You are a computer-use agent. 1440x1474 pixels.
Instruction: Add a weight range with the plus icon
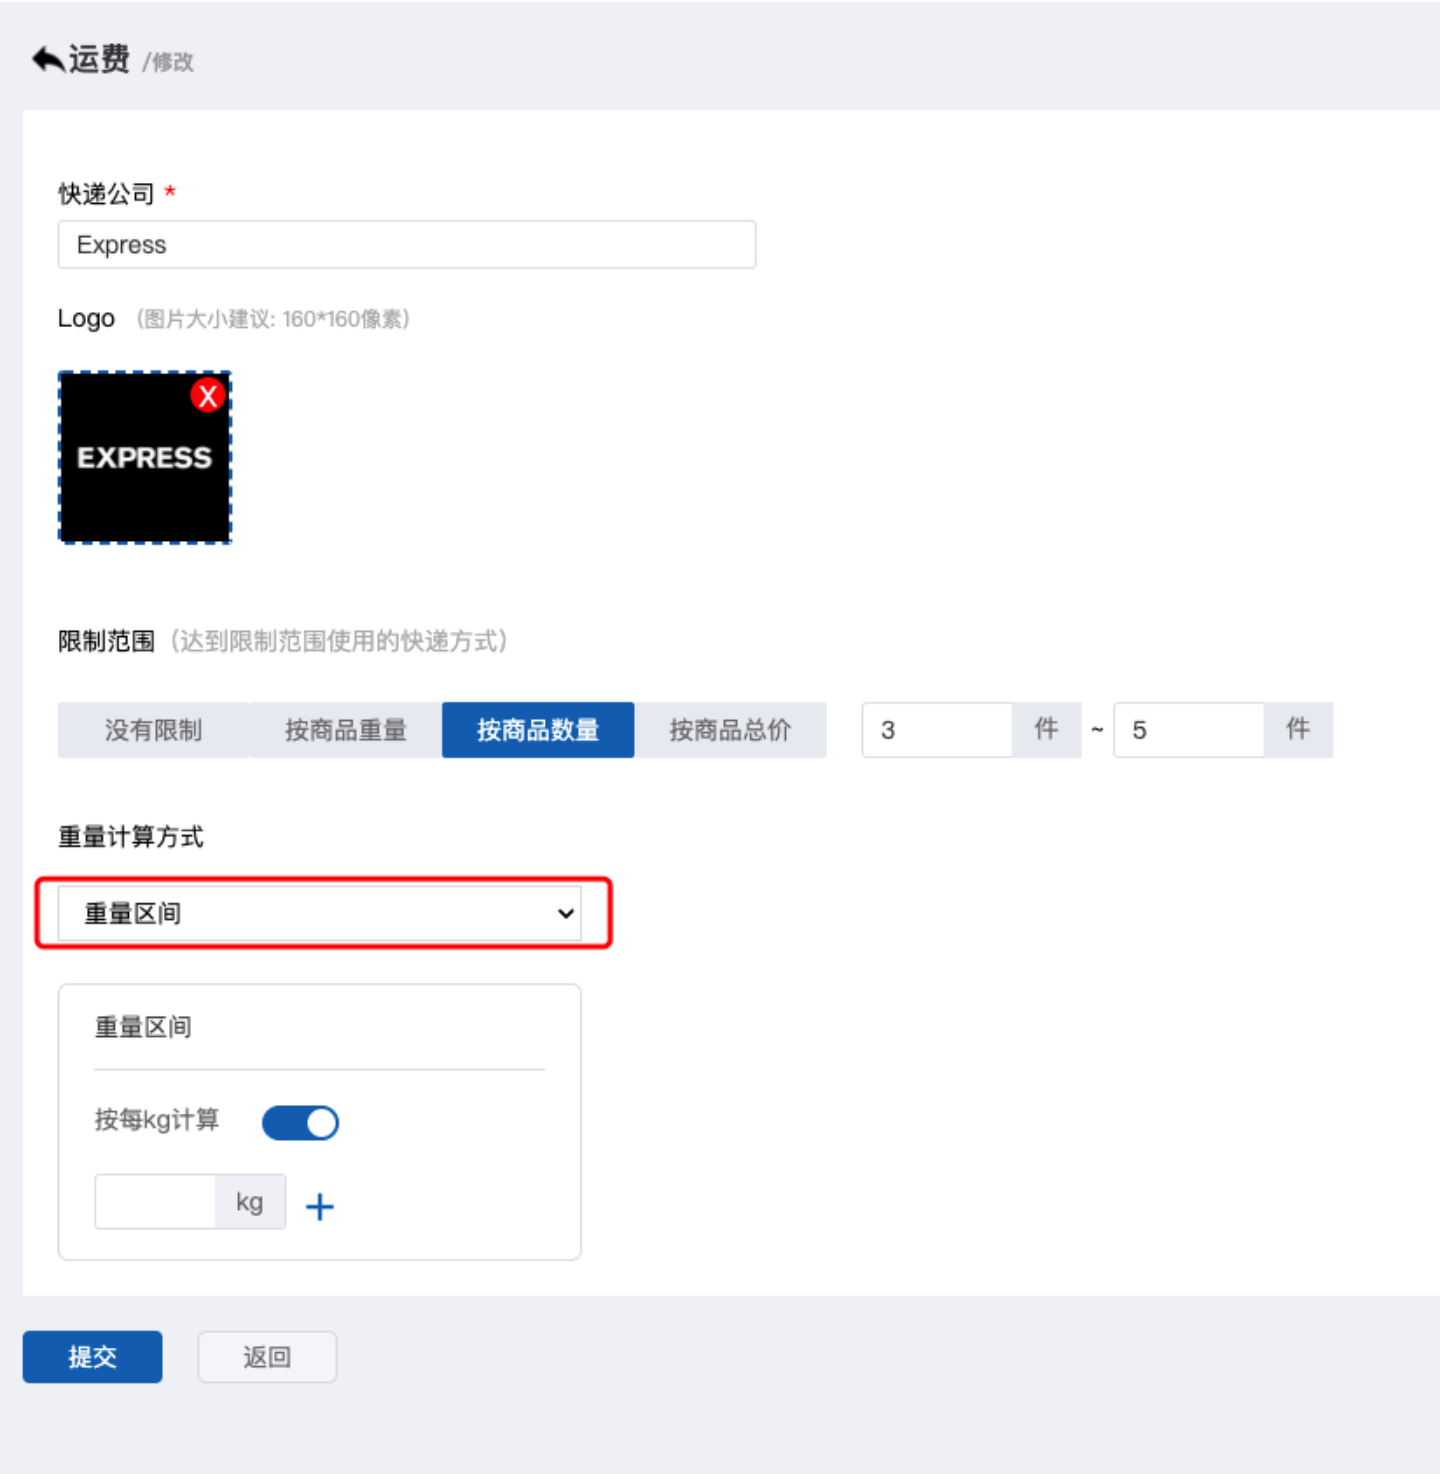pos(319,1207)
